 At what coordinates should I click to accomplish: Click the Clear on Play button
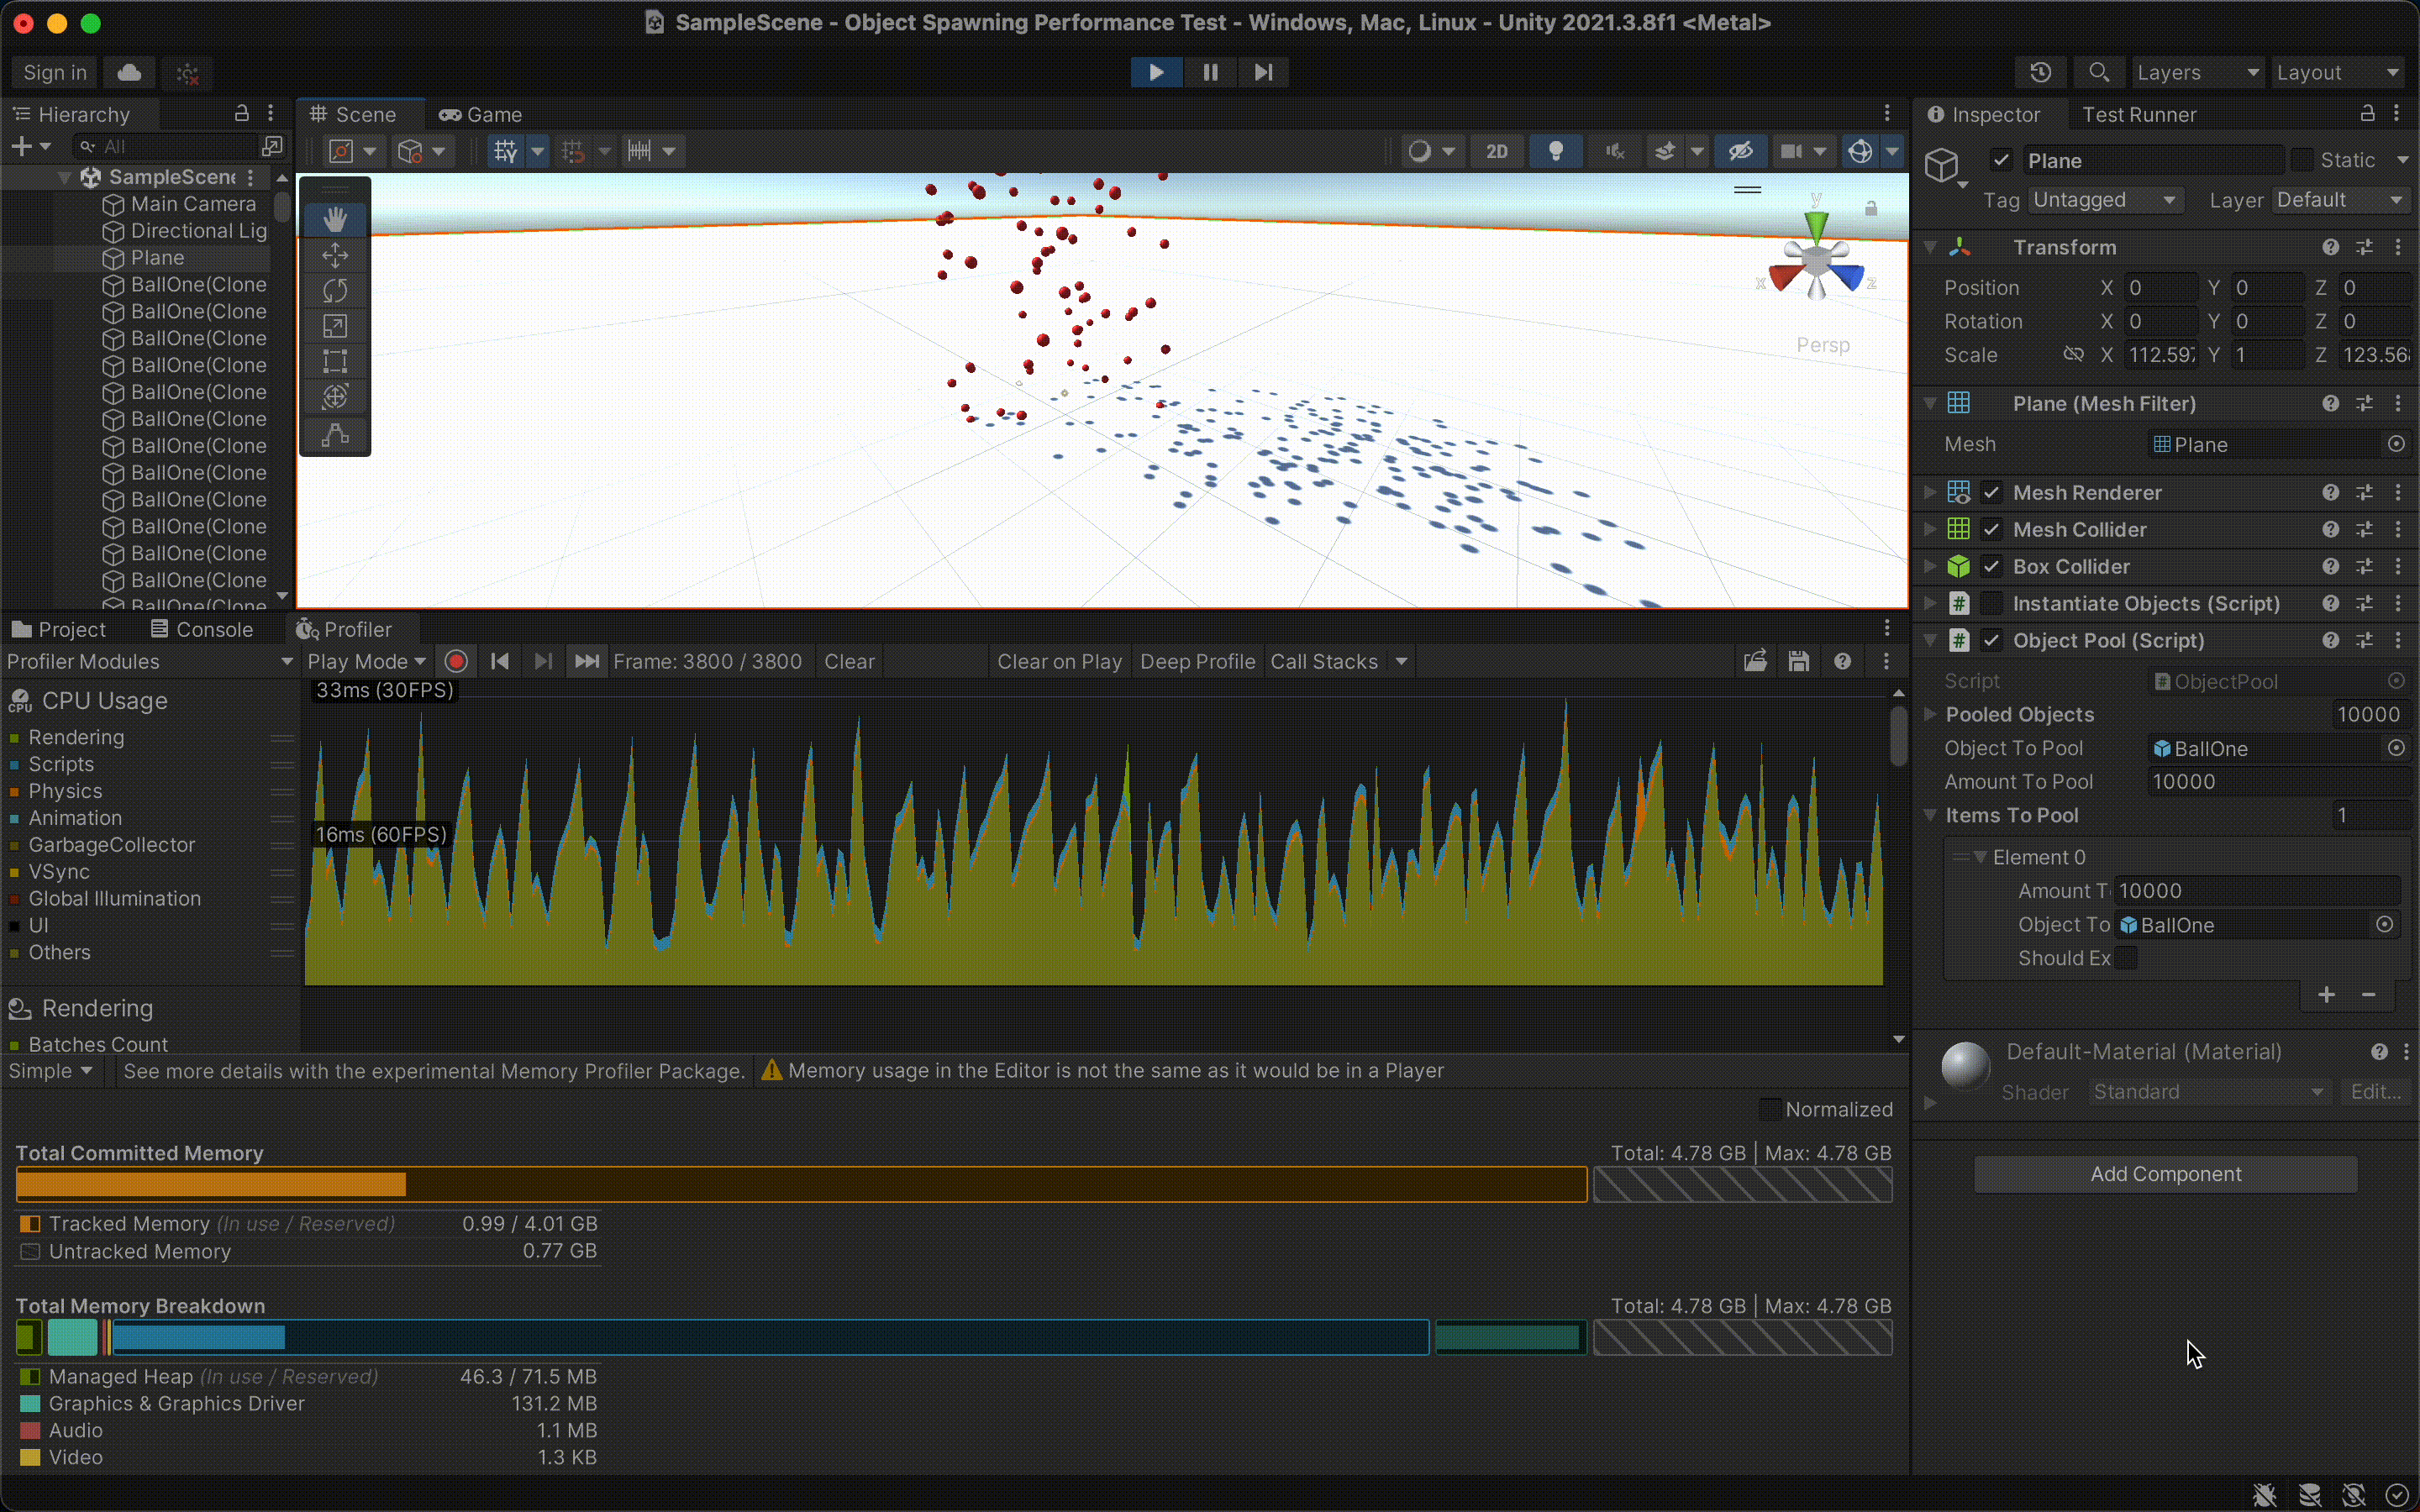coord(1058,661)
